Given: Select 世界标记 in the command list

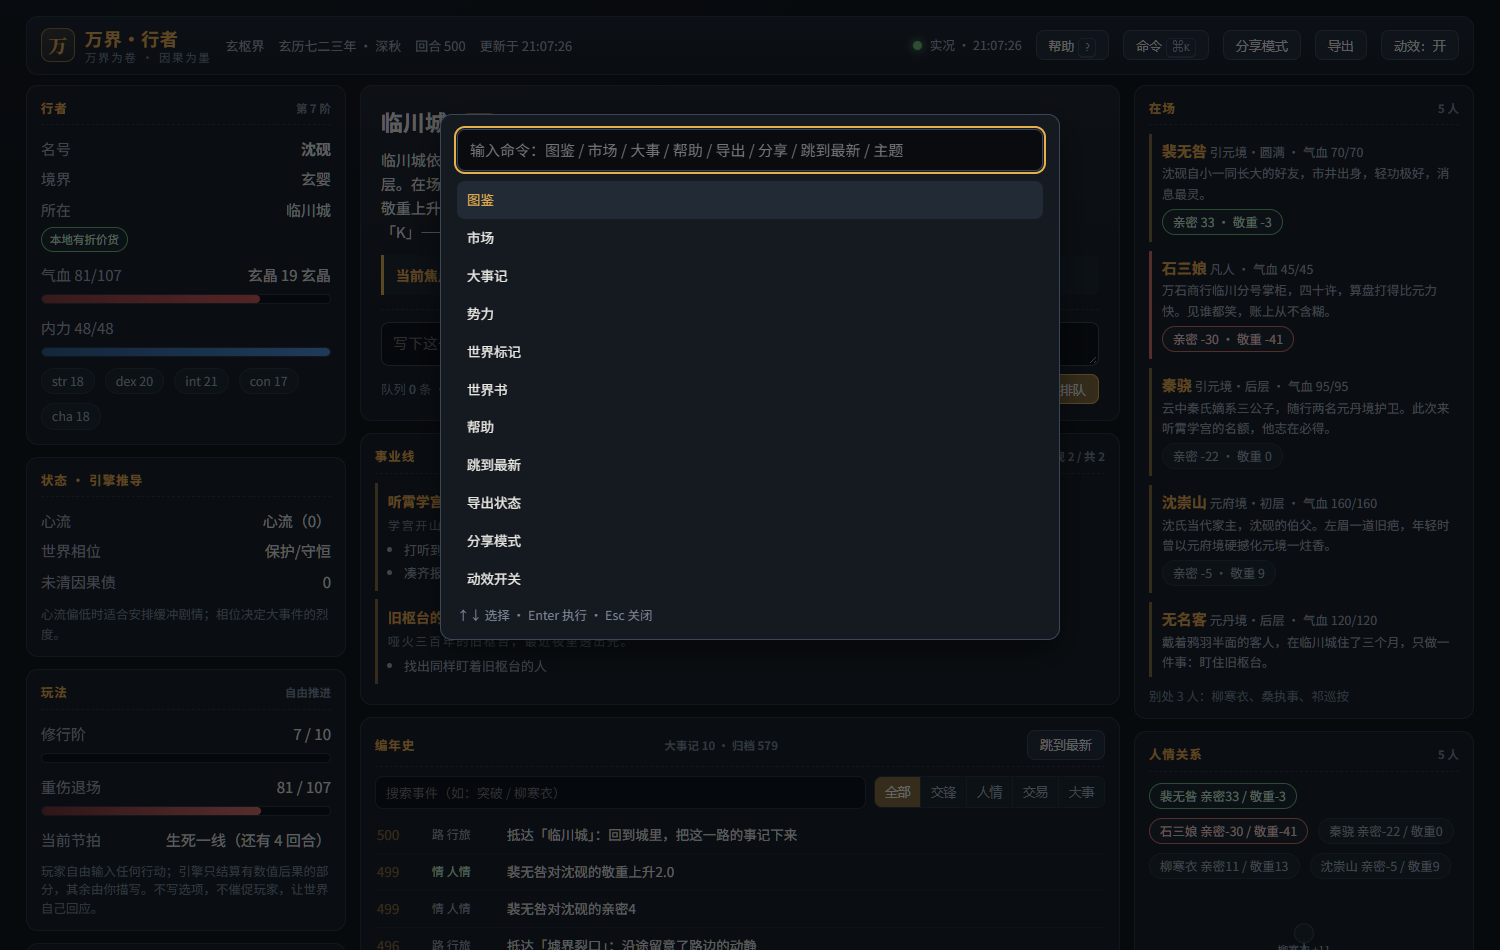Looking at the screenshot, I should [750, 352].
